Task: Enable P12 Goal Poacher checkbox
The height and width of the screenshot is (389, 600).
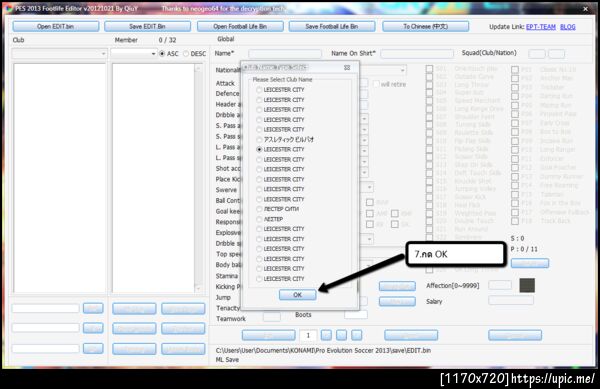Action: 515,168
